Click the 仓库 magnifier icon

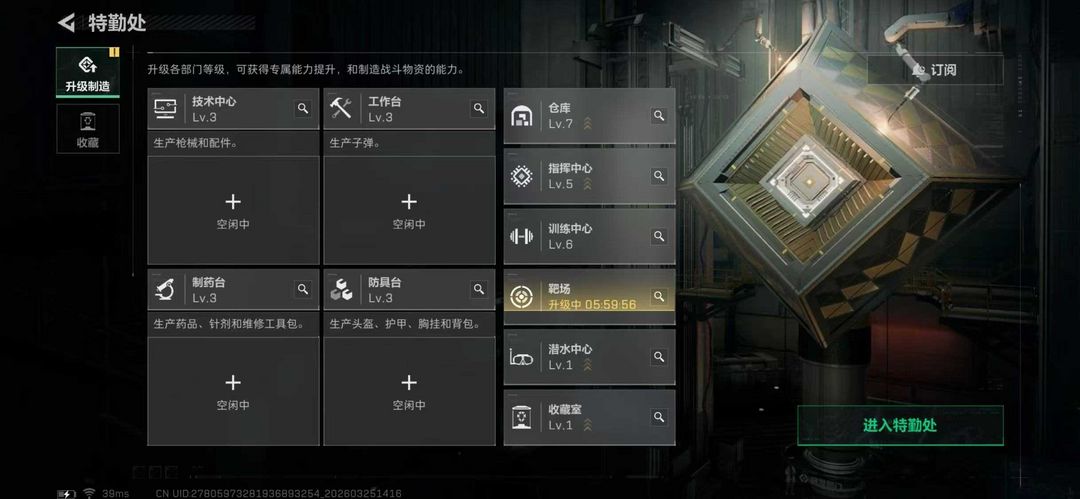click(x=659, y=116)
